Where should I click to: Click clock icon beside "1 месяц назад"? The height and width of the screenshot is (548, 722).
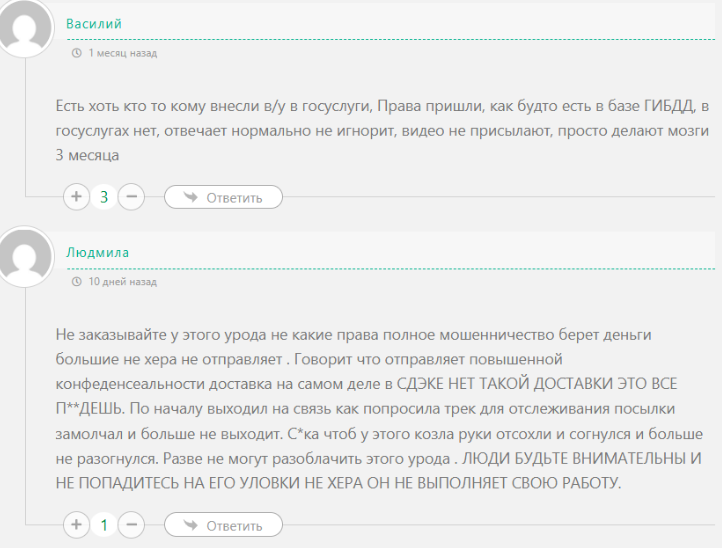[77, 53]
